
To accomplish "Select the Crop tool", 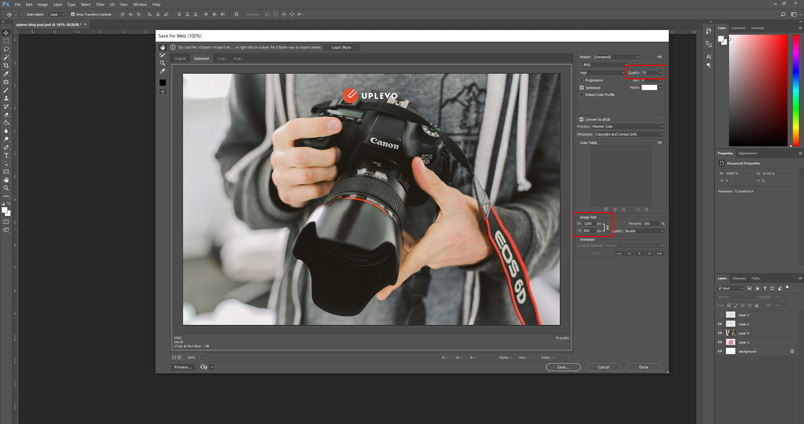I will [x=6, y=66].
